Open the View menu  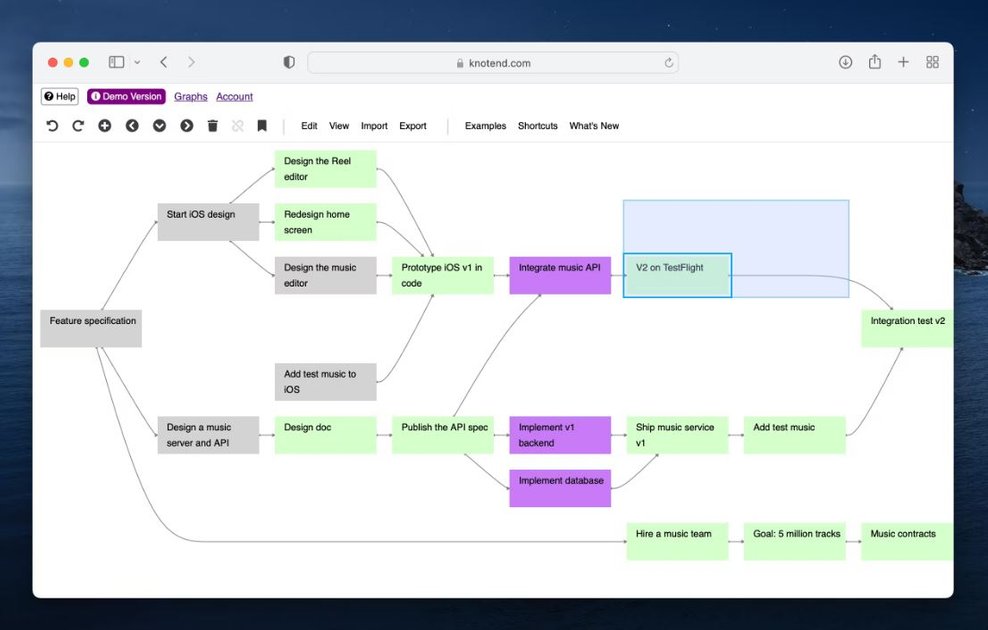click(x=339, y=126)
